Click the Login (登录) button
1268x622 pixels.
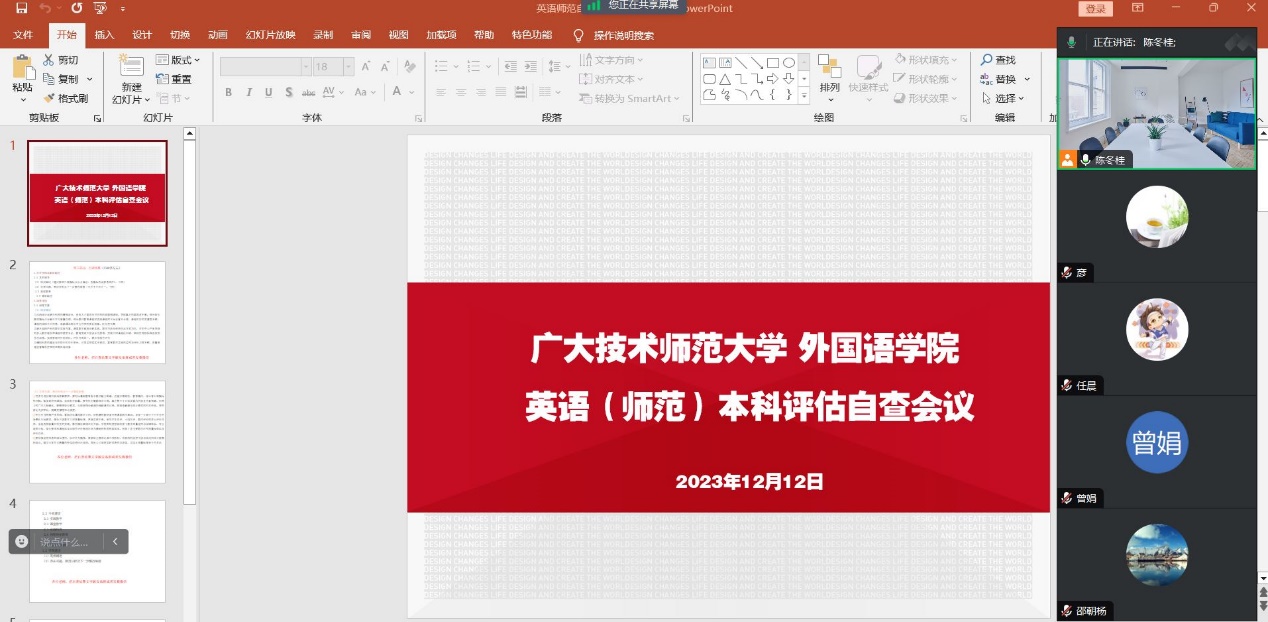coord(1096,9)
